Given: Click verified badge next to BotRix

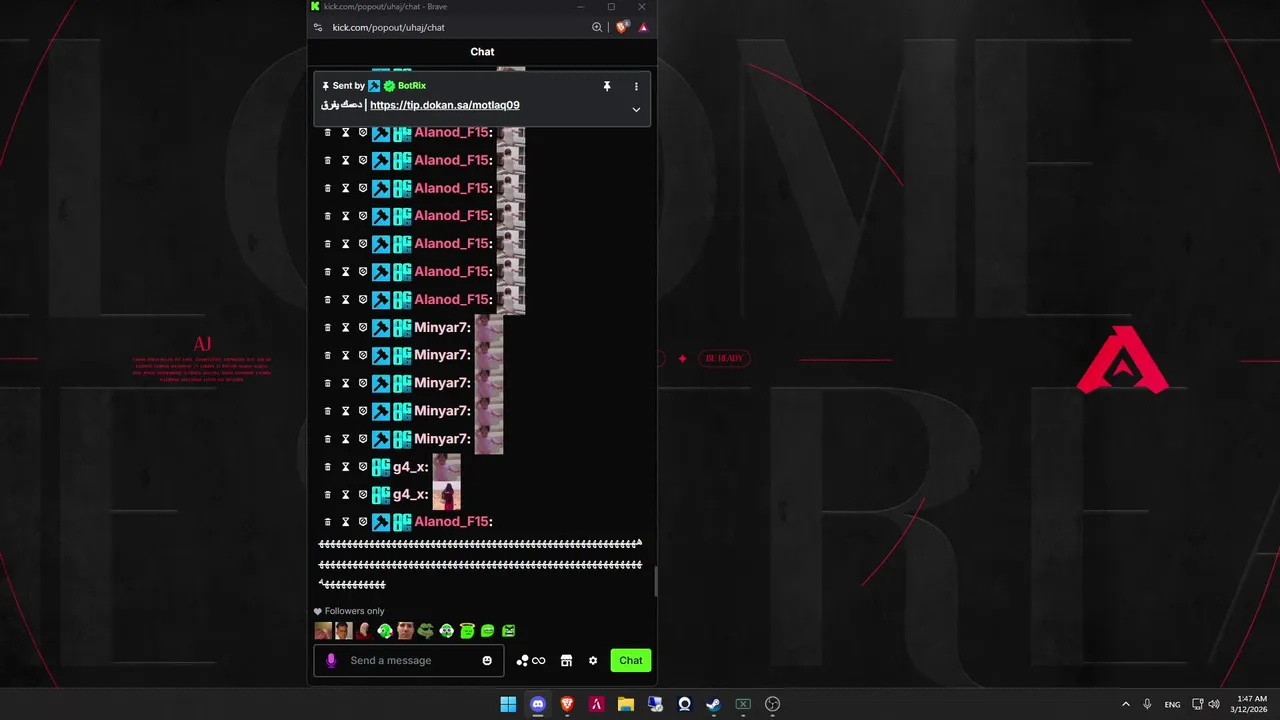Looking at the screenshot, I should 389,86.
